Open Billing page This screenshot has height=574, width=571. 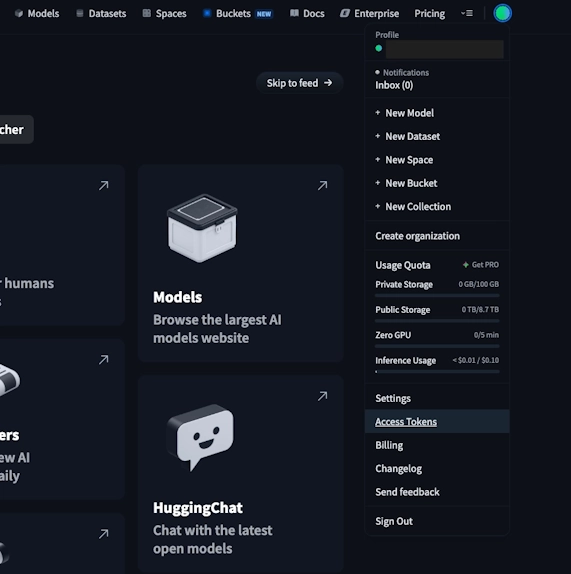click(x=437, y=445)
